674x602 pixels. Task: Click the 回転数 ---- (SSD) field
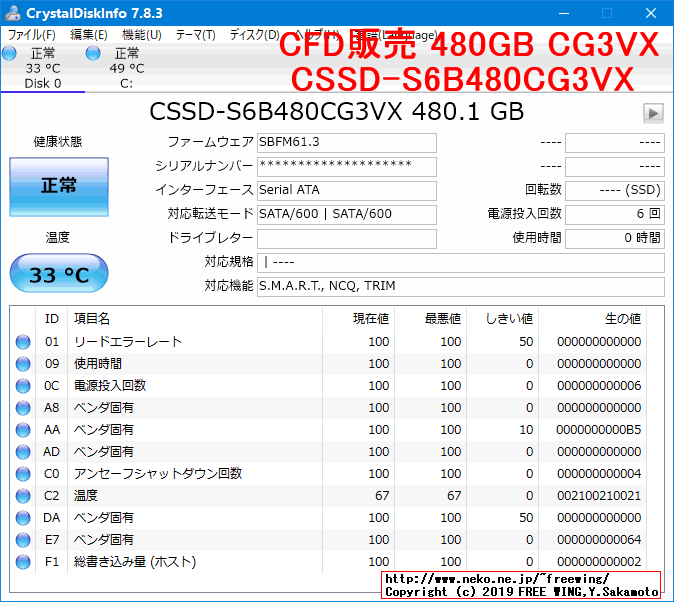click(615, 190)
